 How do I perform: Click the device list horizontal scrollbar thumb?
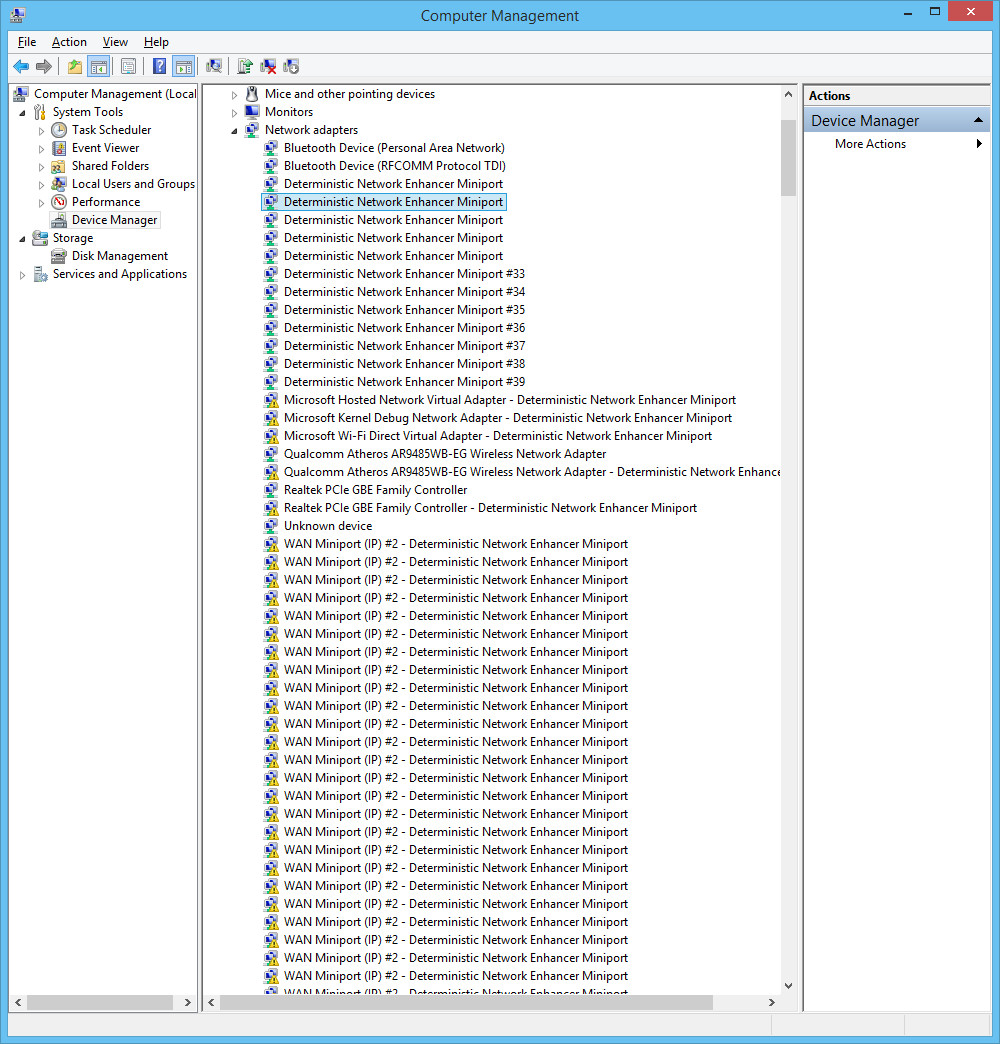pyautogui.click(x=466, y=1002)
